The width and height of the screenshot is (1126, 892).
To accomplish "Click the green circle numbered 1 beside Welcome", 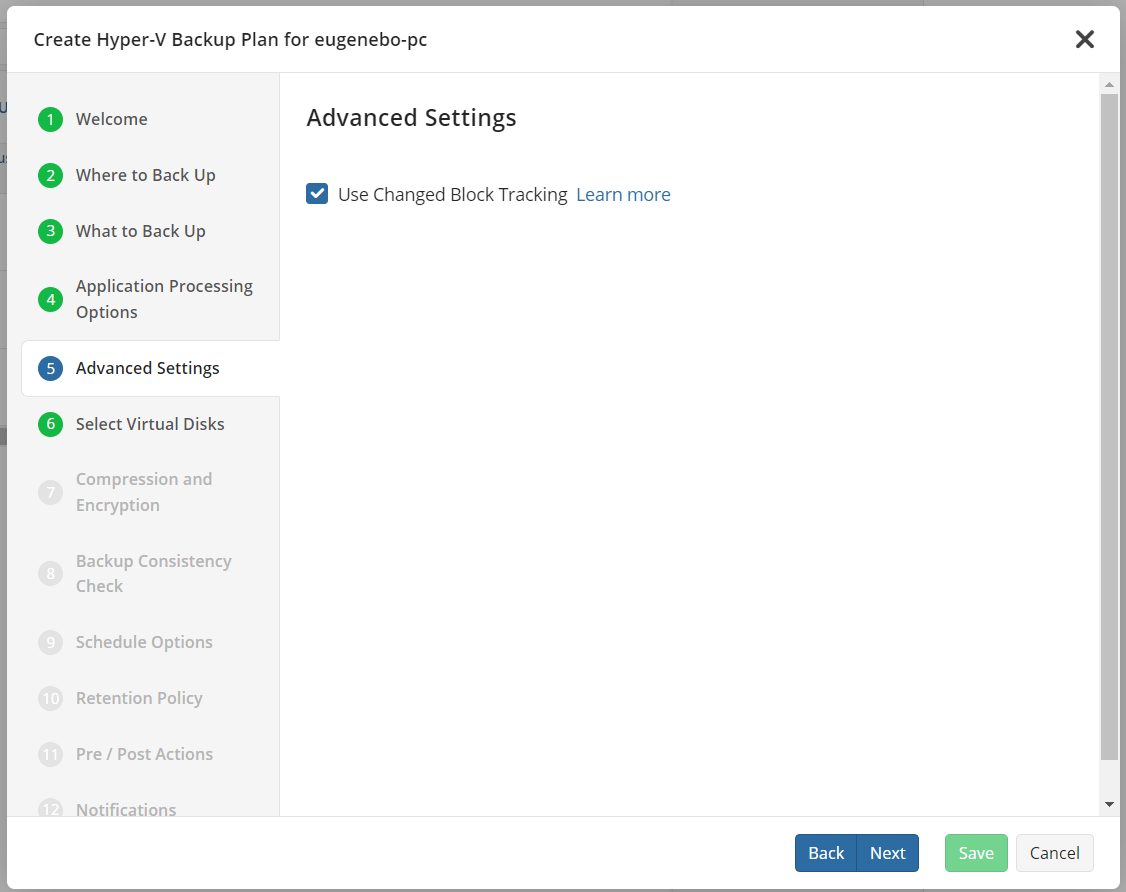I will [x=50, y=119].
